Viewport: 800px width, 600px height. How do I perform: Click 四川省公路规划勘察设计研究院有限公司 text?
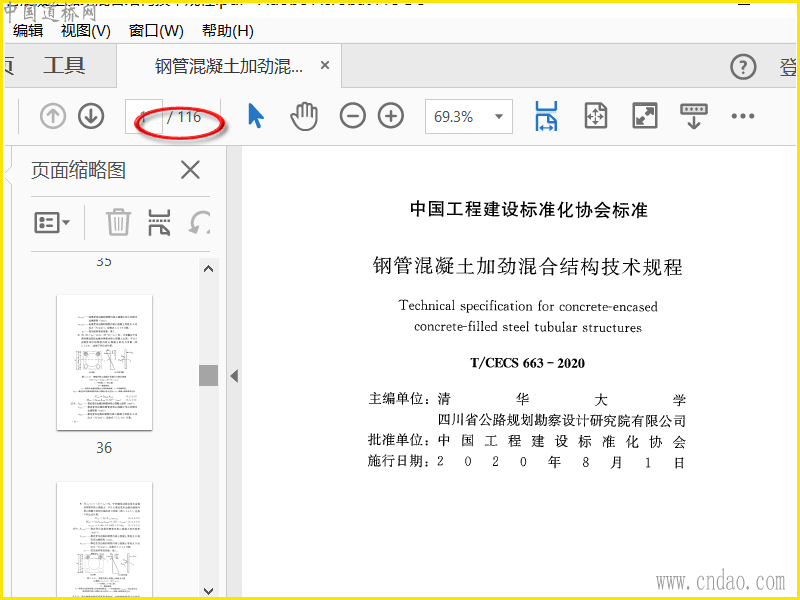point(561,420)
